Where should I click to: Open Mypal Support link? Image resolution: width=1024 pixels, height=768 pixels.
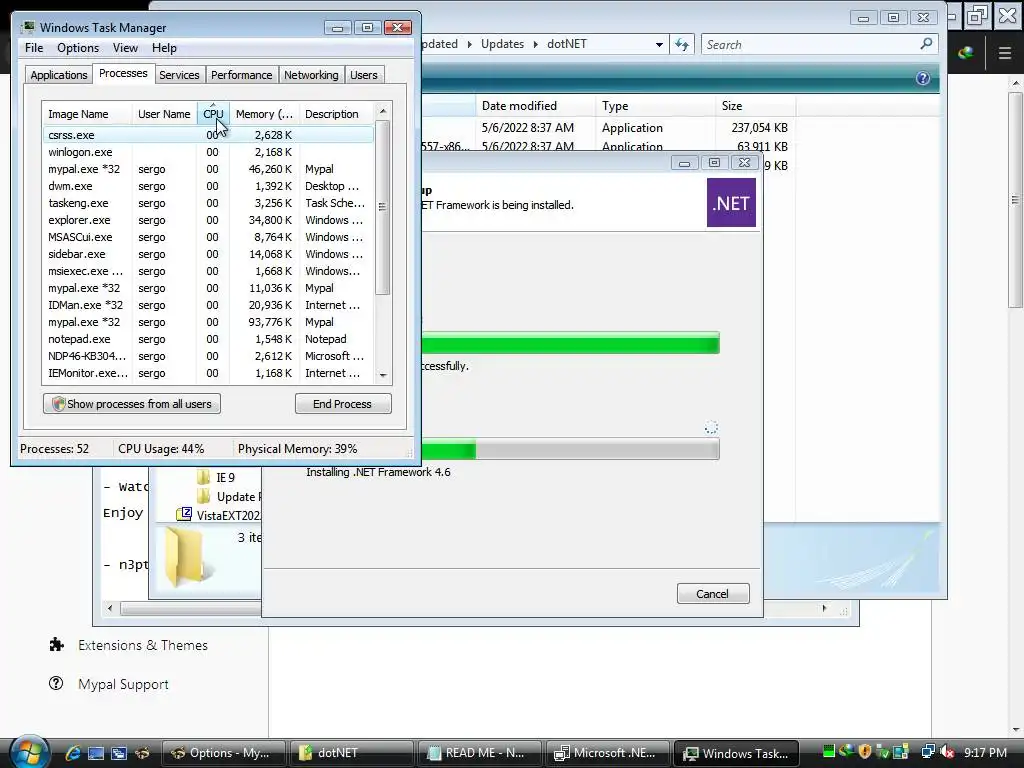coord(123,684)
